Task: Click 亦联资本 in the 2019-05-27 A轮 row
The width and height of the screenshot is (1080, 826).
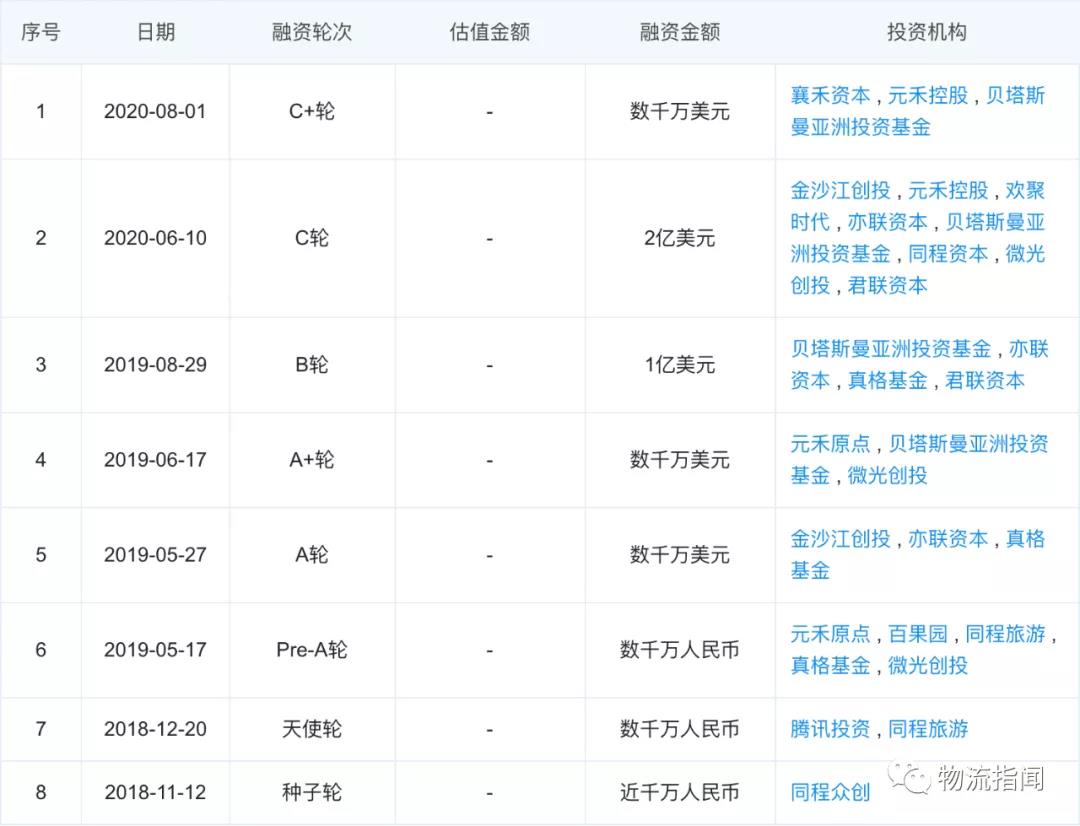Action: (948, 539)
